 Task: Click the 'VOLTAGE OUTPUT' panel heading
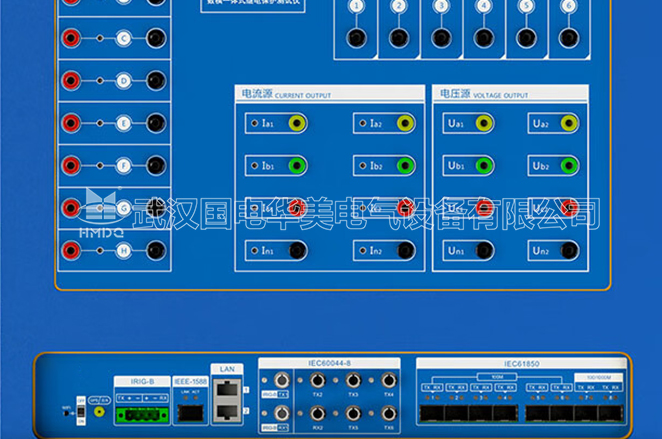[501, 96]
